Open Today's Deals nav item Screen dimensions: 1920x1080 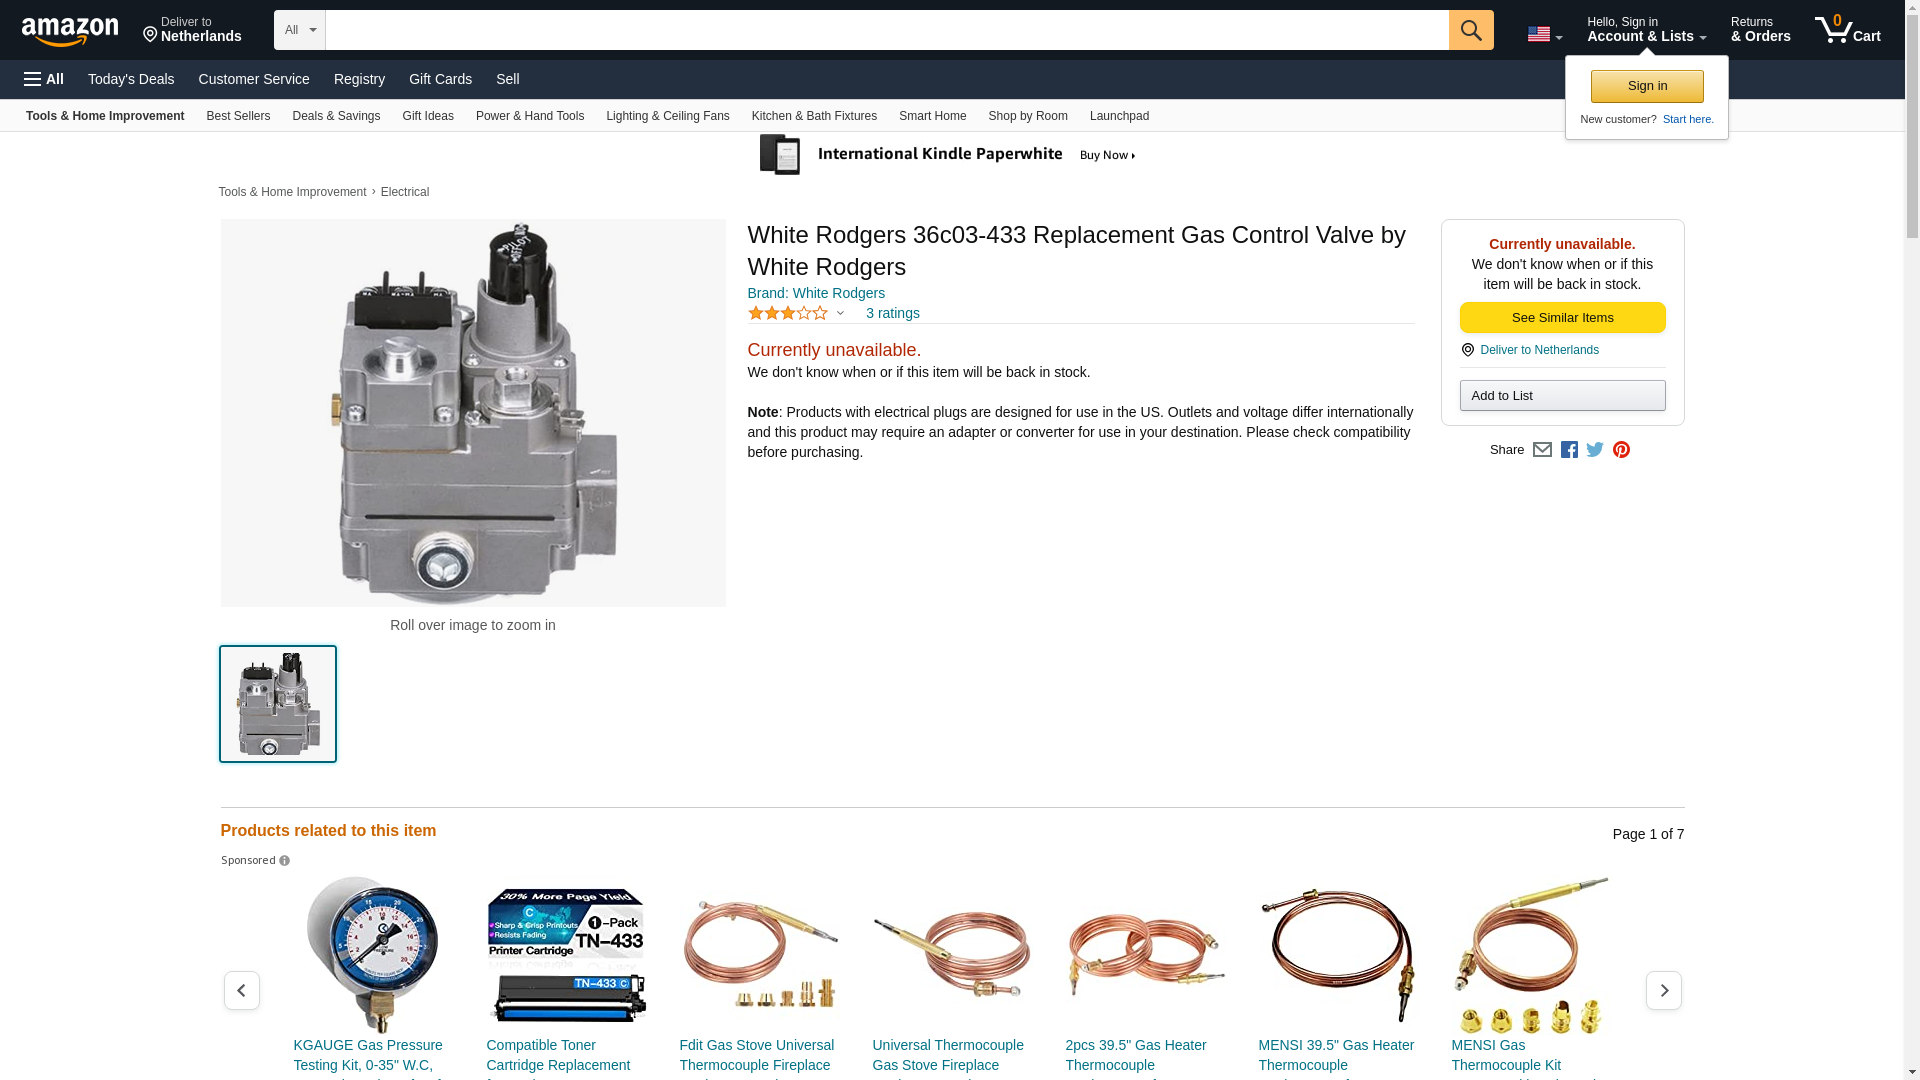[131, 79]
